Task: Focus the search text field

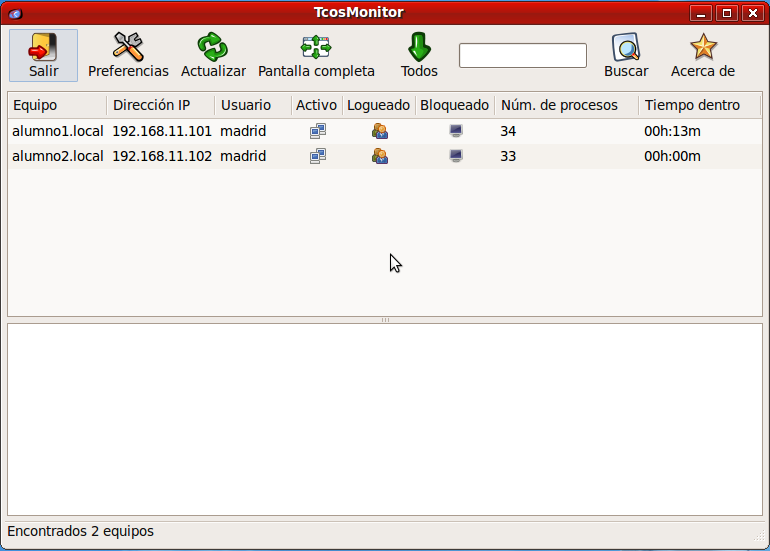Action: point(522,56)
